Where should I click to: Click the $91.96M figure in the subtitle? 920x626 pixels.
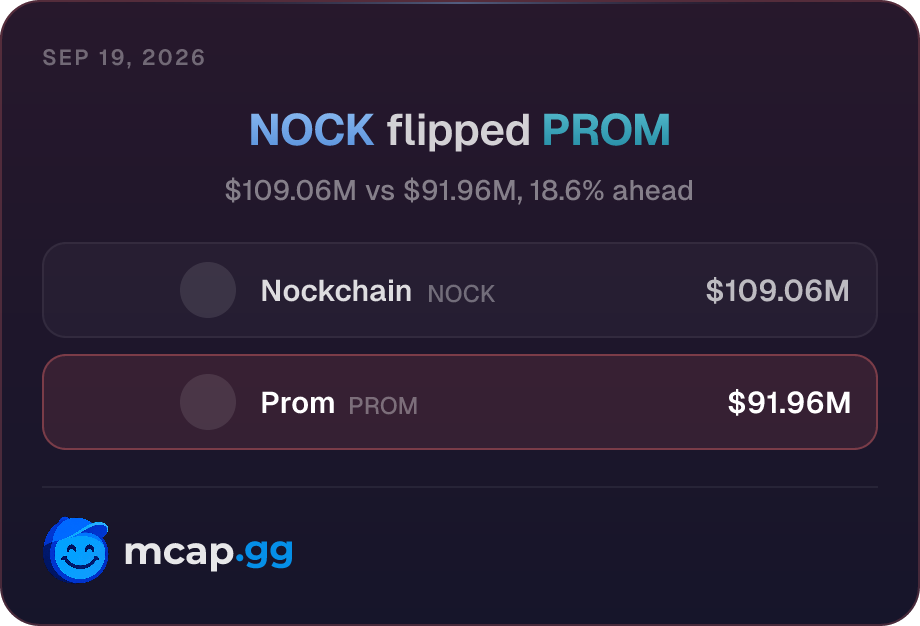coord(461,191)
